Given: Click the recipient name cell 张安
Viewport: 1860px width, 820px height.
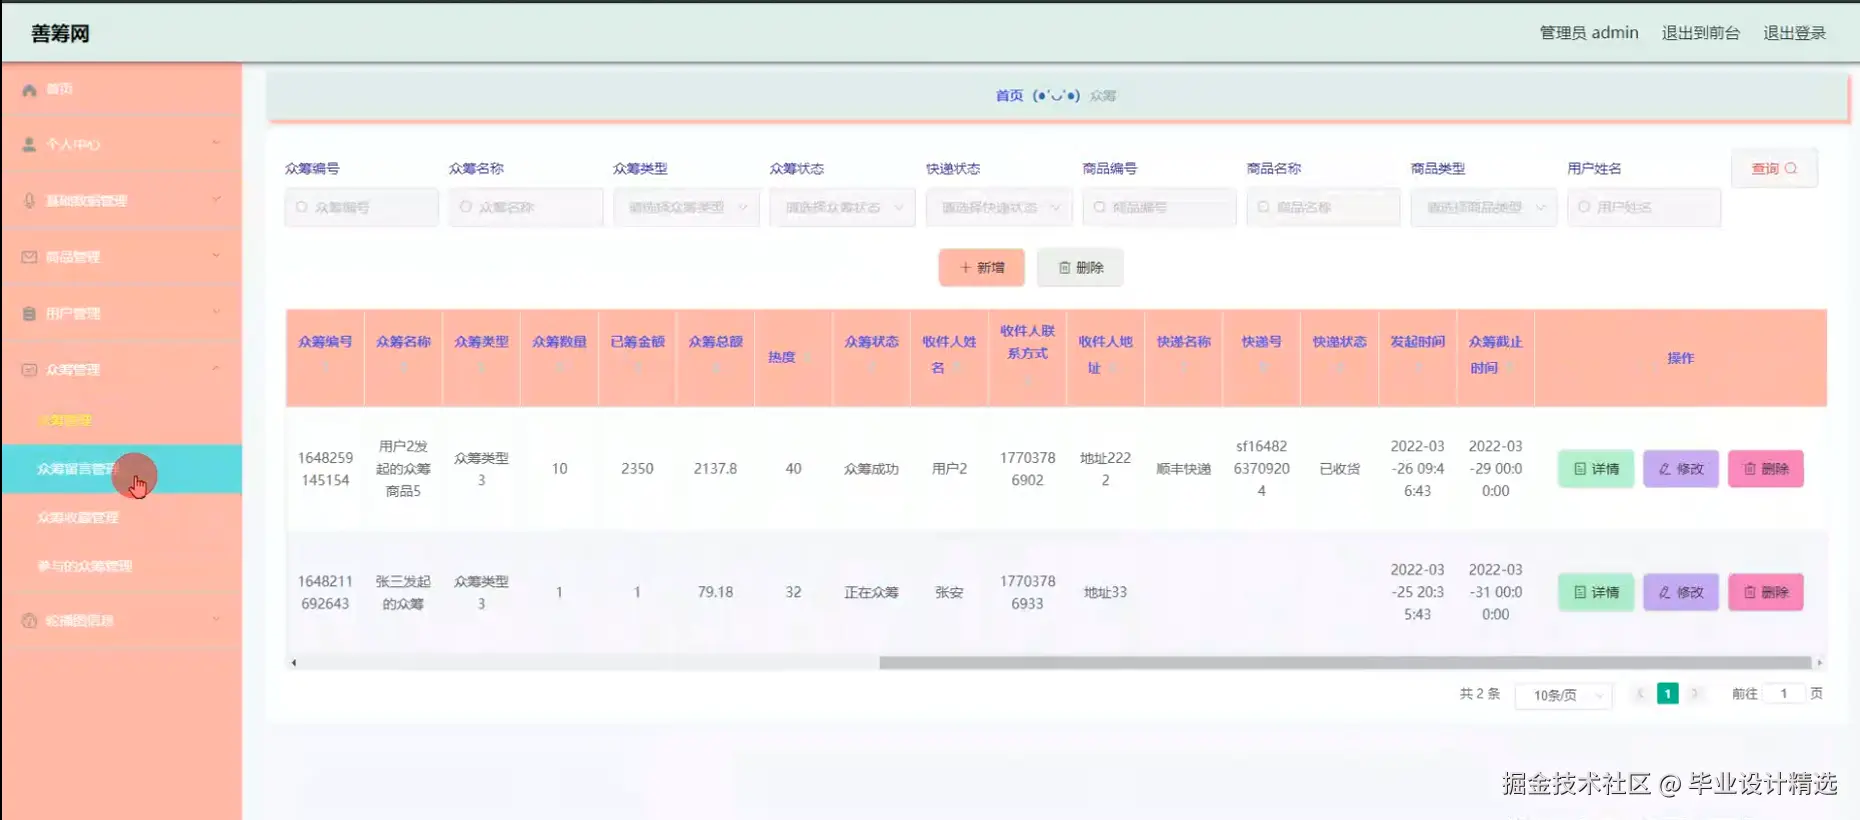Looking at the screenshot, I should coord(949,593).
